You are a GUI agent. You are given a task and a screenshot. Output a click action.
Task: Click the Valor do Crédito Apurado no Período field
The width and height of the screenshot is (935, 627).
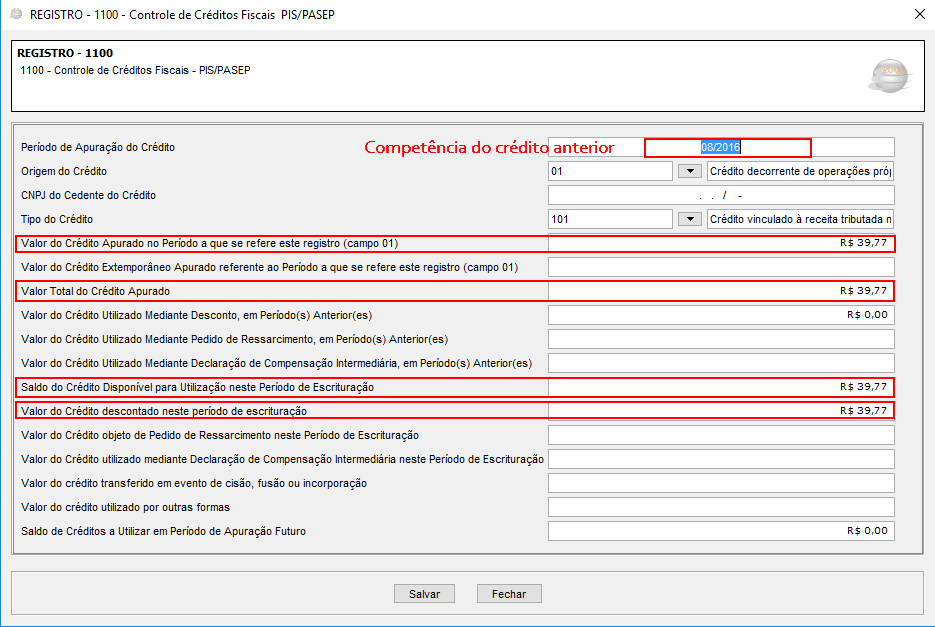721,243
